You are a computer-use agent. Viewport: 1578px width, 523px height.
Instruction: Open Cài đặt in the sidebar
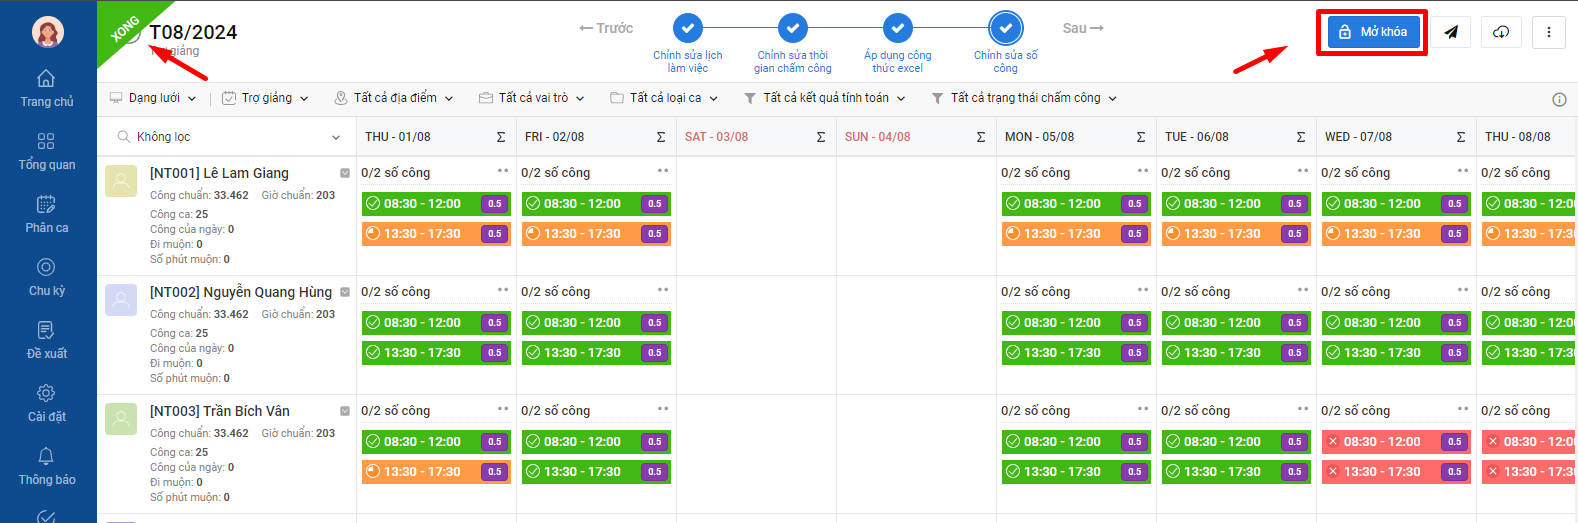[x=47, y=403]
